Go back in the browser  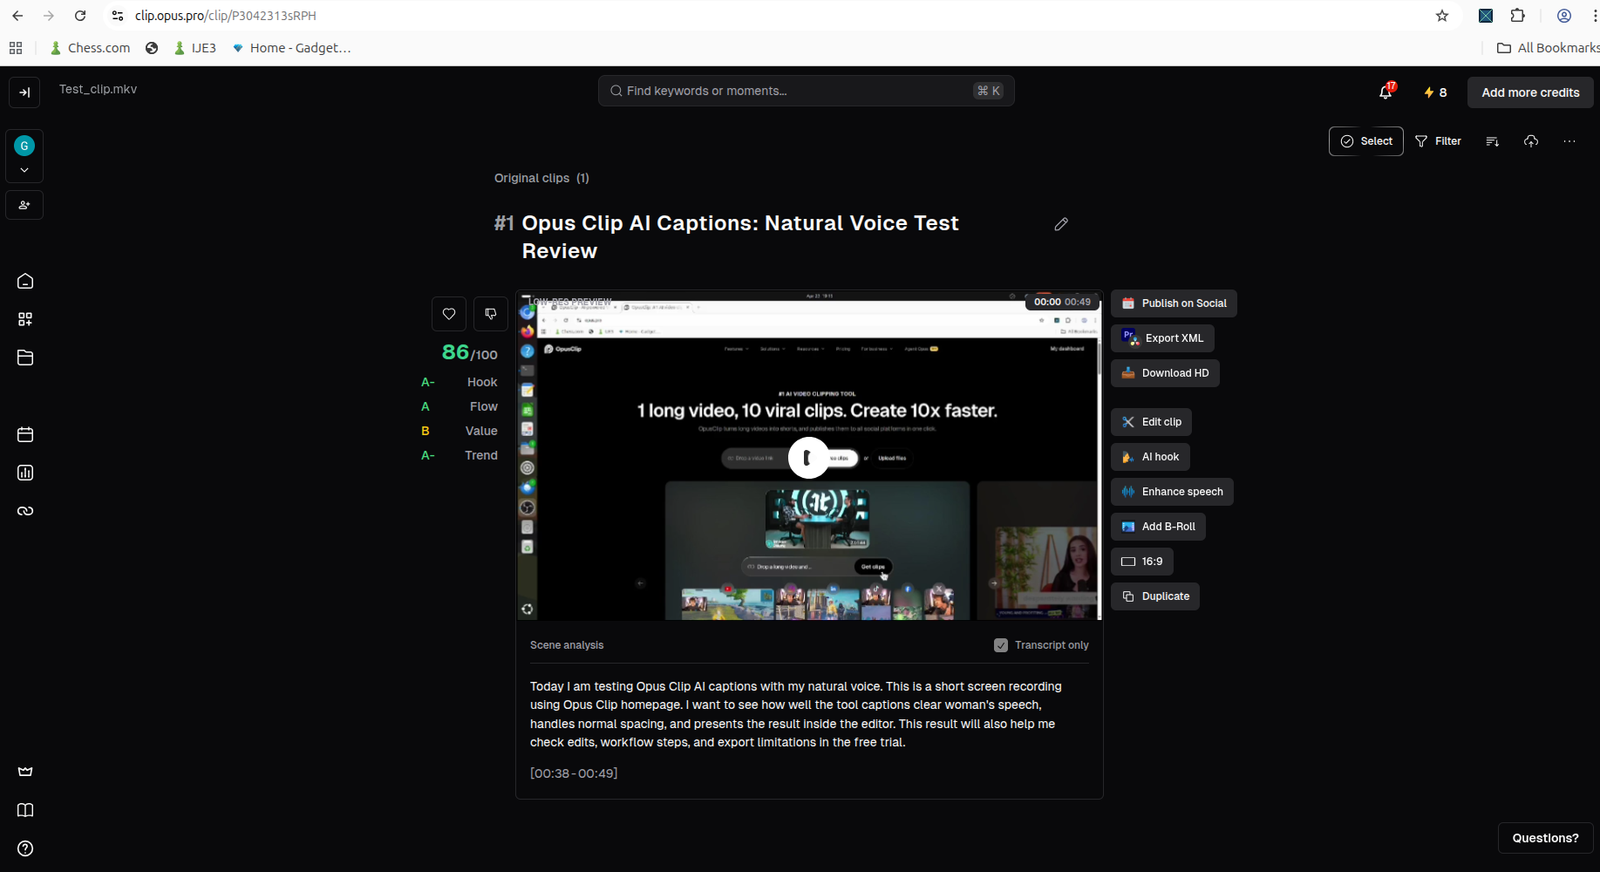coord(17,16)
